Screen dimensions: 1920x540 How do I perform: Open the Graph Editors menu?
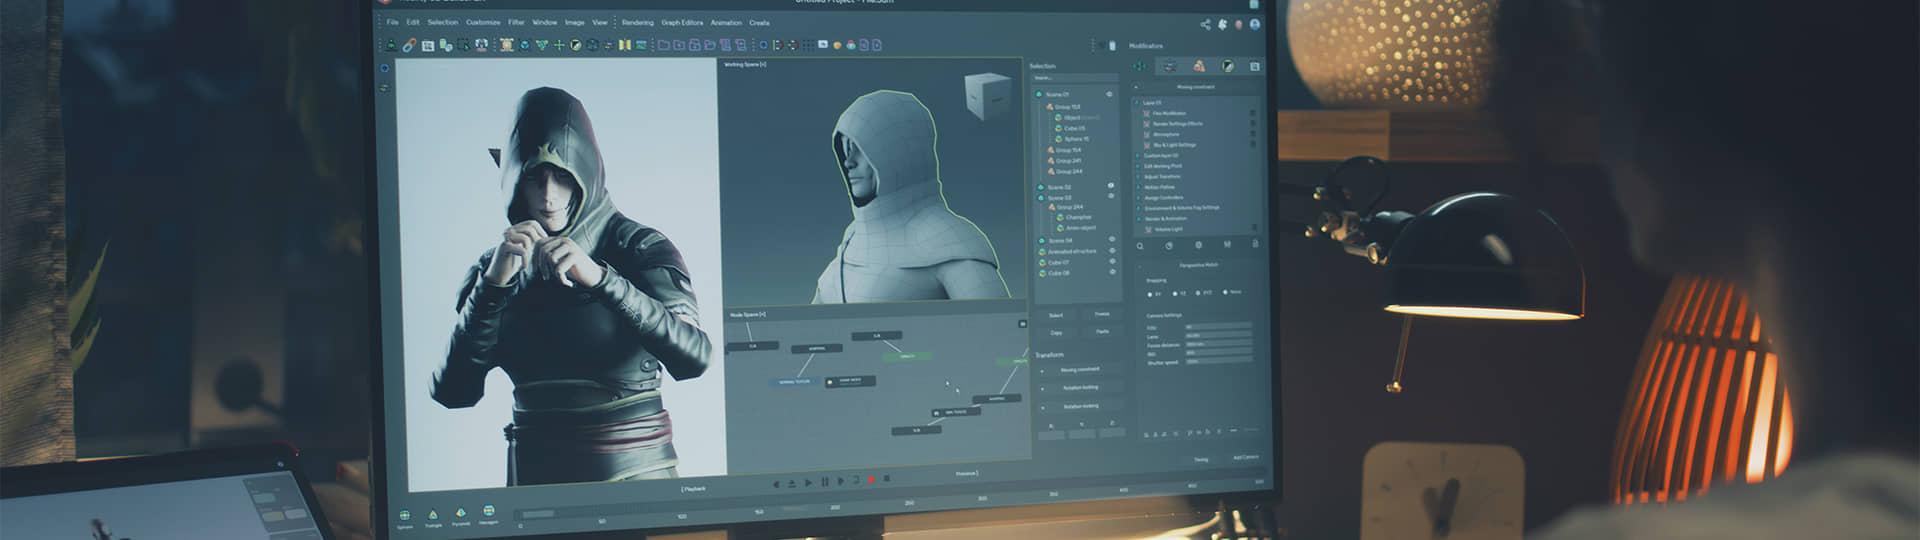[682, 22]
